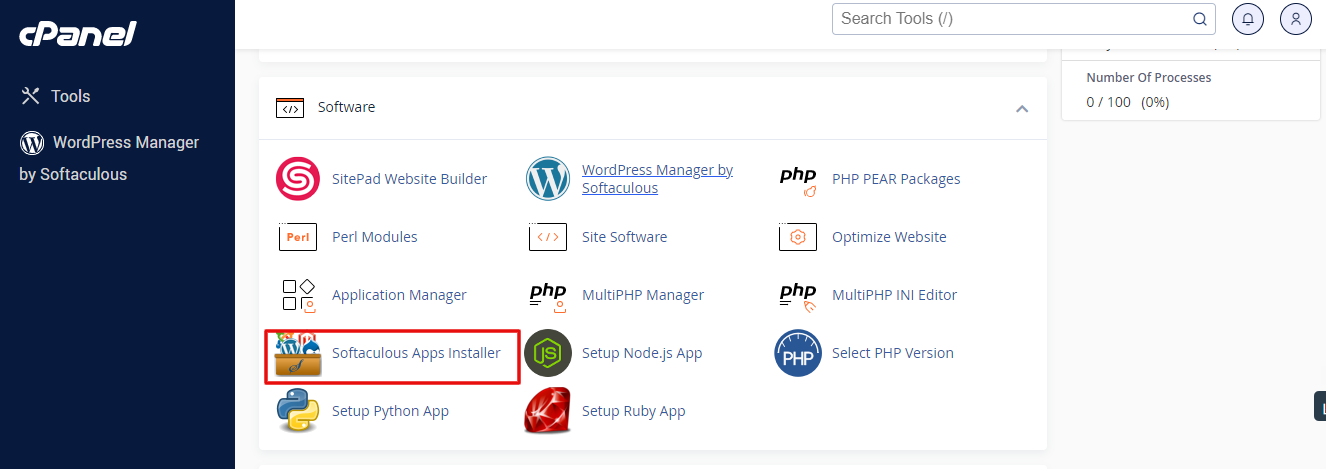1326x469 pixels.
Task: Click the Tools wrench icon in sidebar
Action: 31,96
